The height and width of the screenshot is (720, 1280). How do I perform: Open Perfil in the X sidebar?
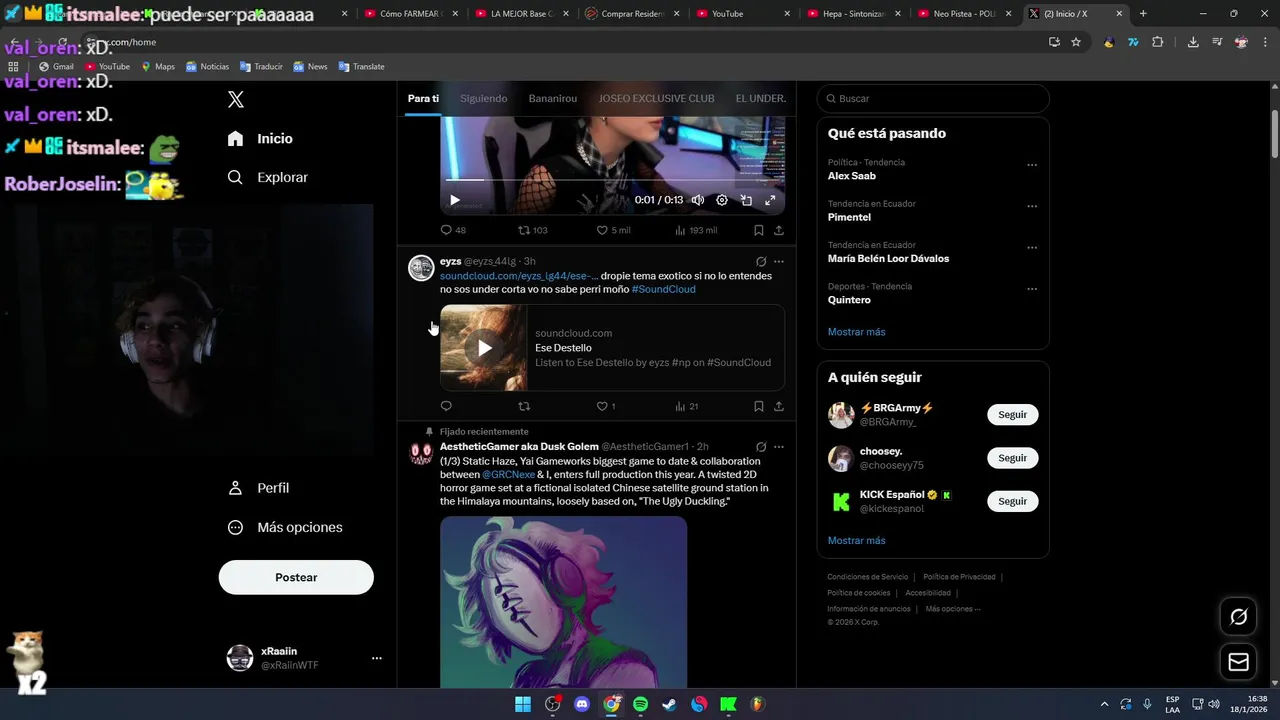(x=259, y=488)
